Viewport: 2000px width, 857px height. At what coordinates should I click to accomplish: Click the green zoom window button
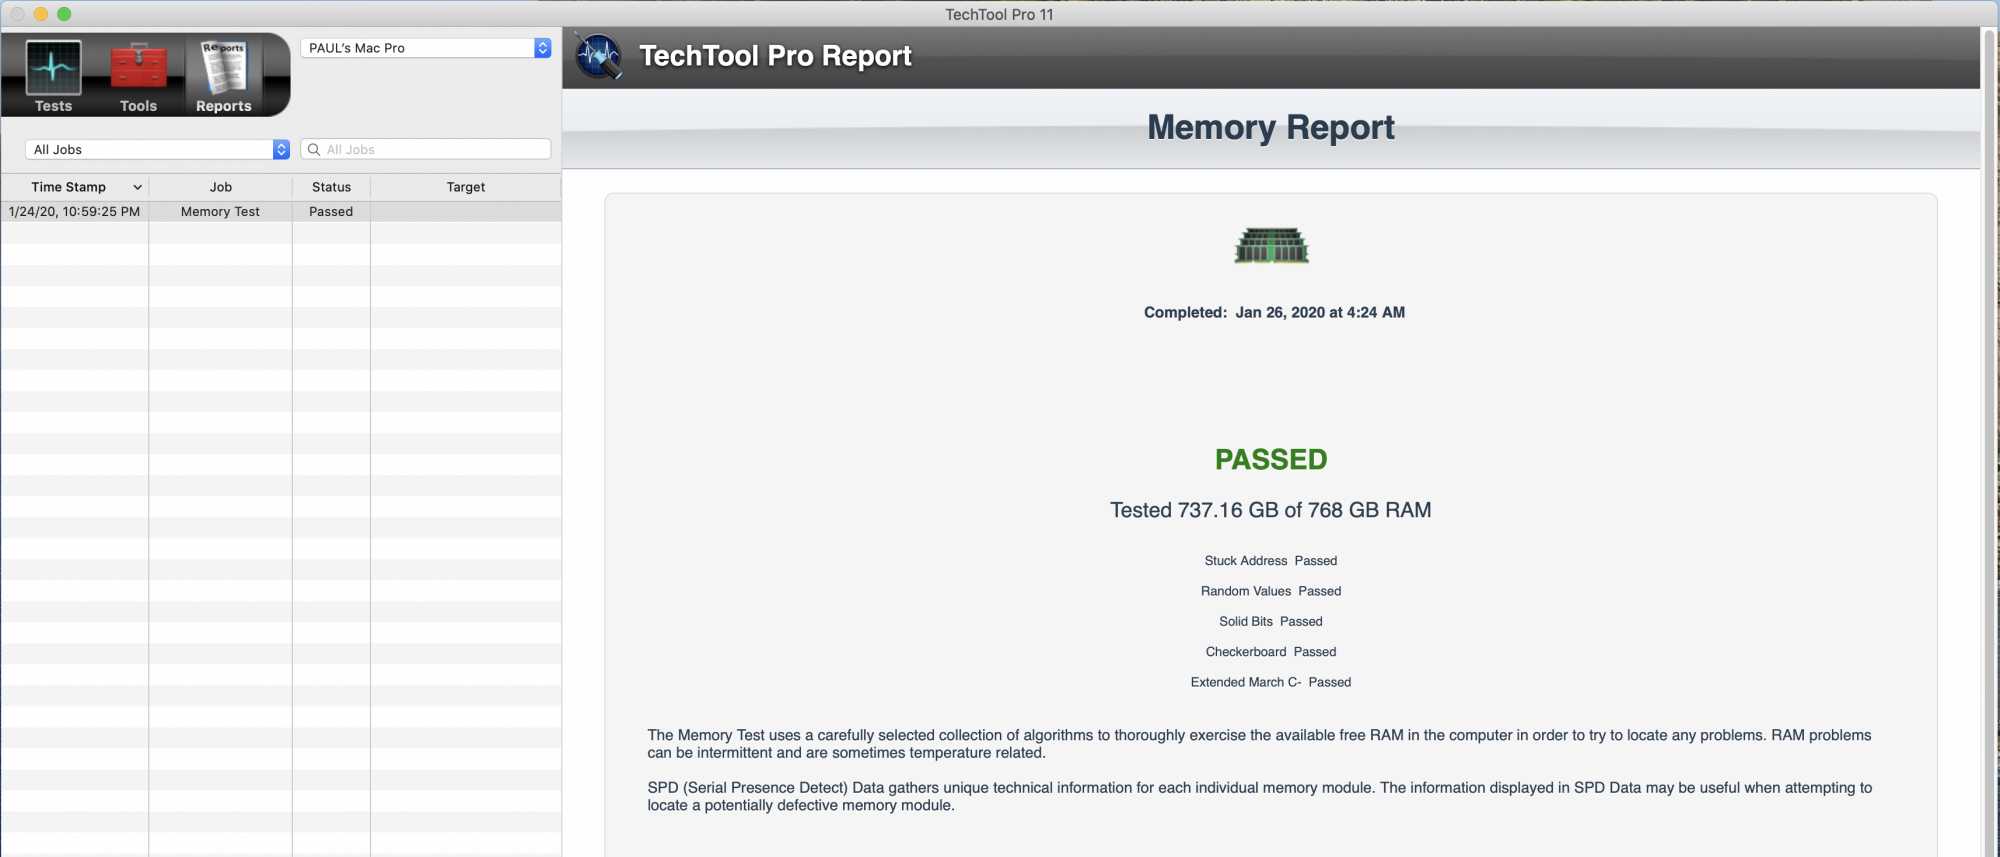pyautogui.click(x=64, y=14)
